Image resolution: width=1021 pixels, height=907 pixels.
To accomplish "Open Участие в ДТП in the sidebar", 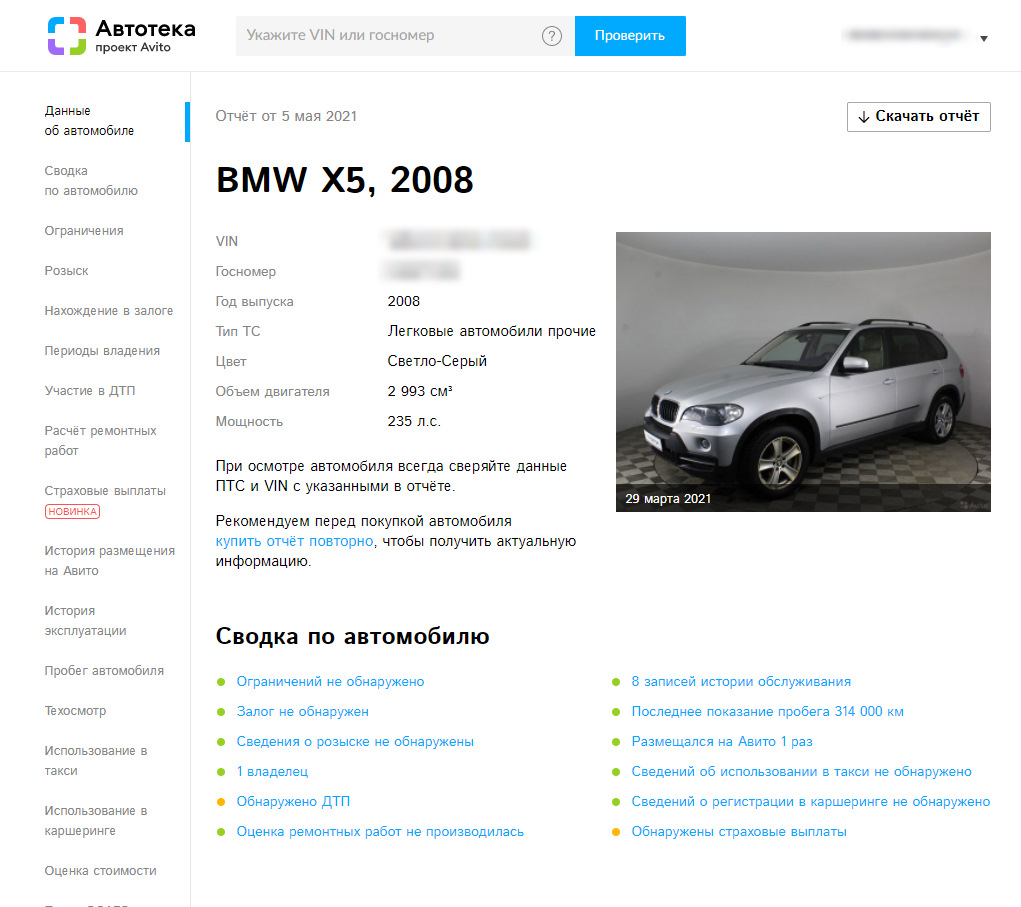I will pos(90,391).
